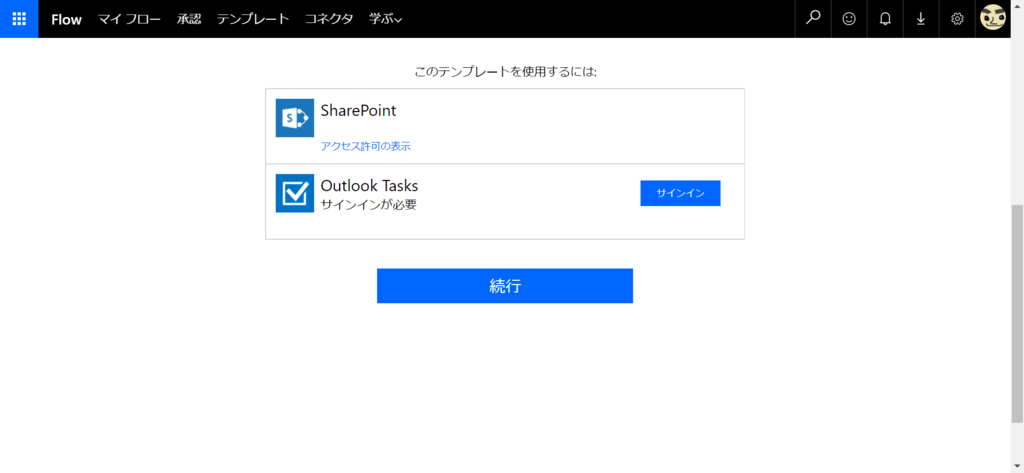Open the feedback smiley icon
Viewport: 1024px width, 473px height.
[849, 19]
